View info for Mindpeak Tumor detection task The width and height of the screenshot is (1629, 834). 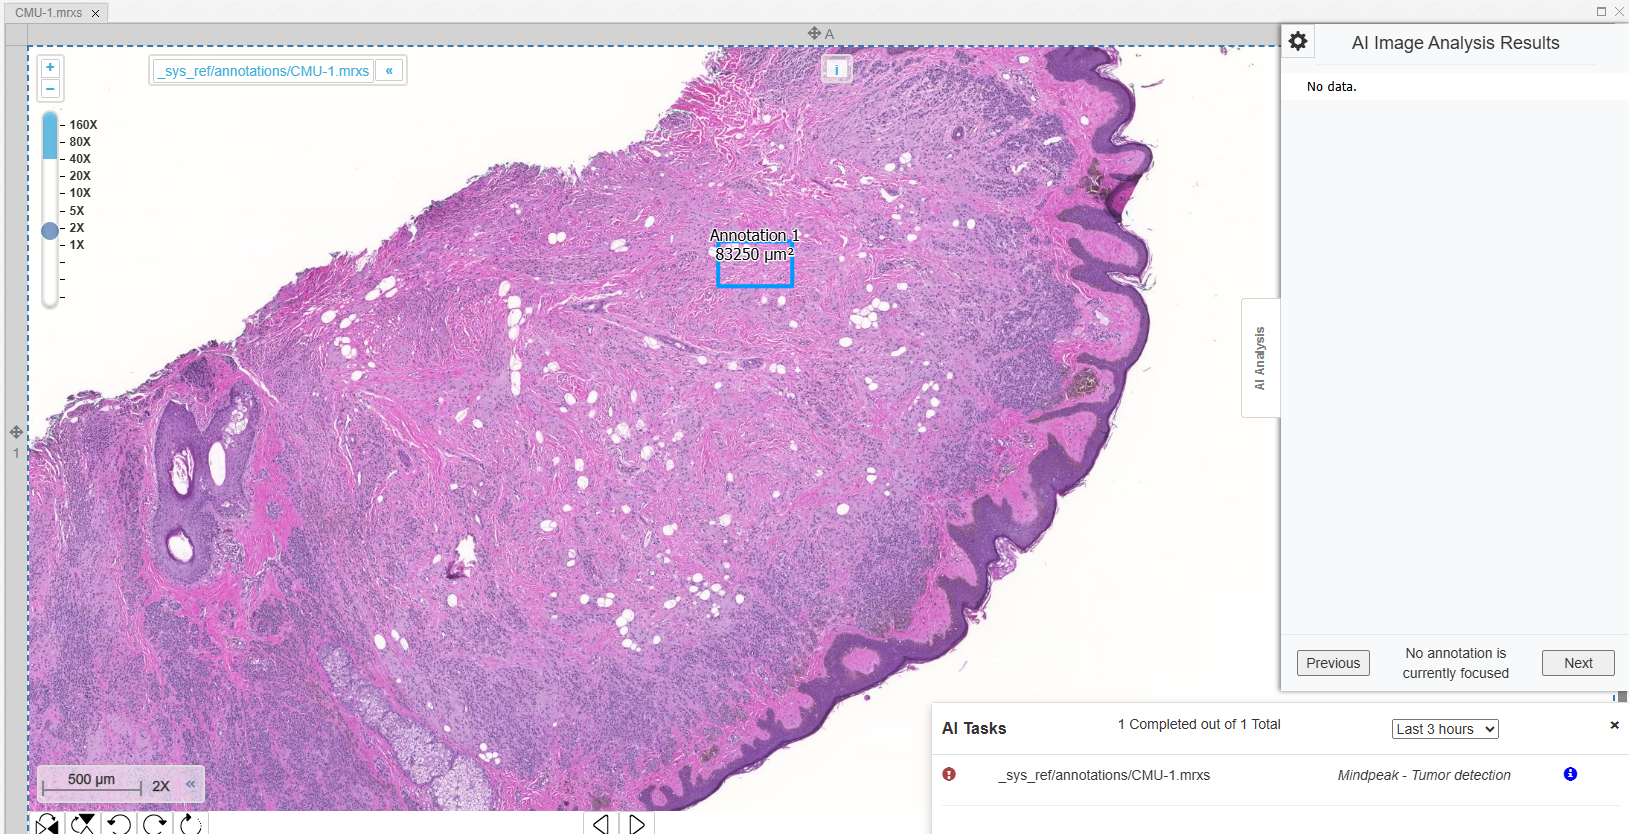click(x=1570, y=774)
